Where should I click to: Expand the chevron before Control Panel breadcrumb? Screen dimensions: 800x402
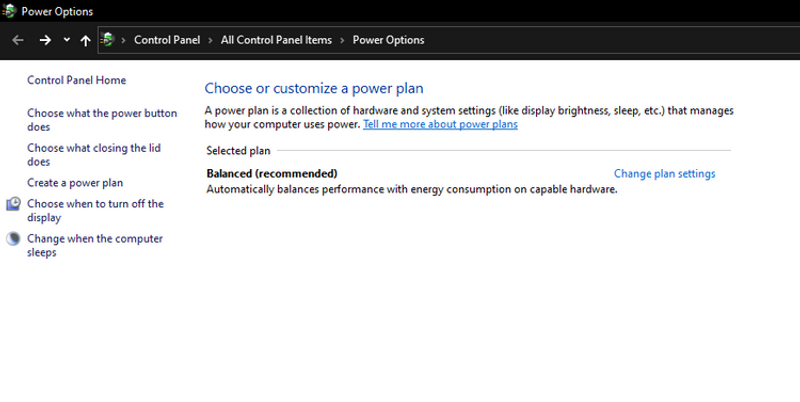coord(125,40)
